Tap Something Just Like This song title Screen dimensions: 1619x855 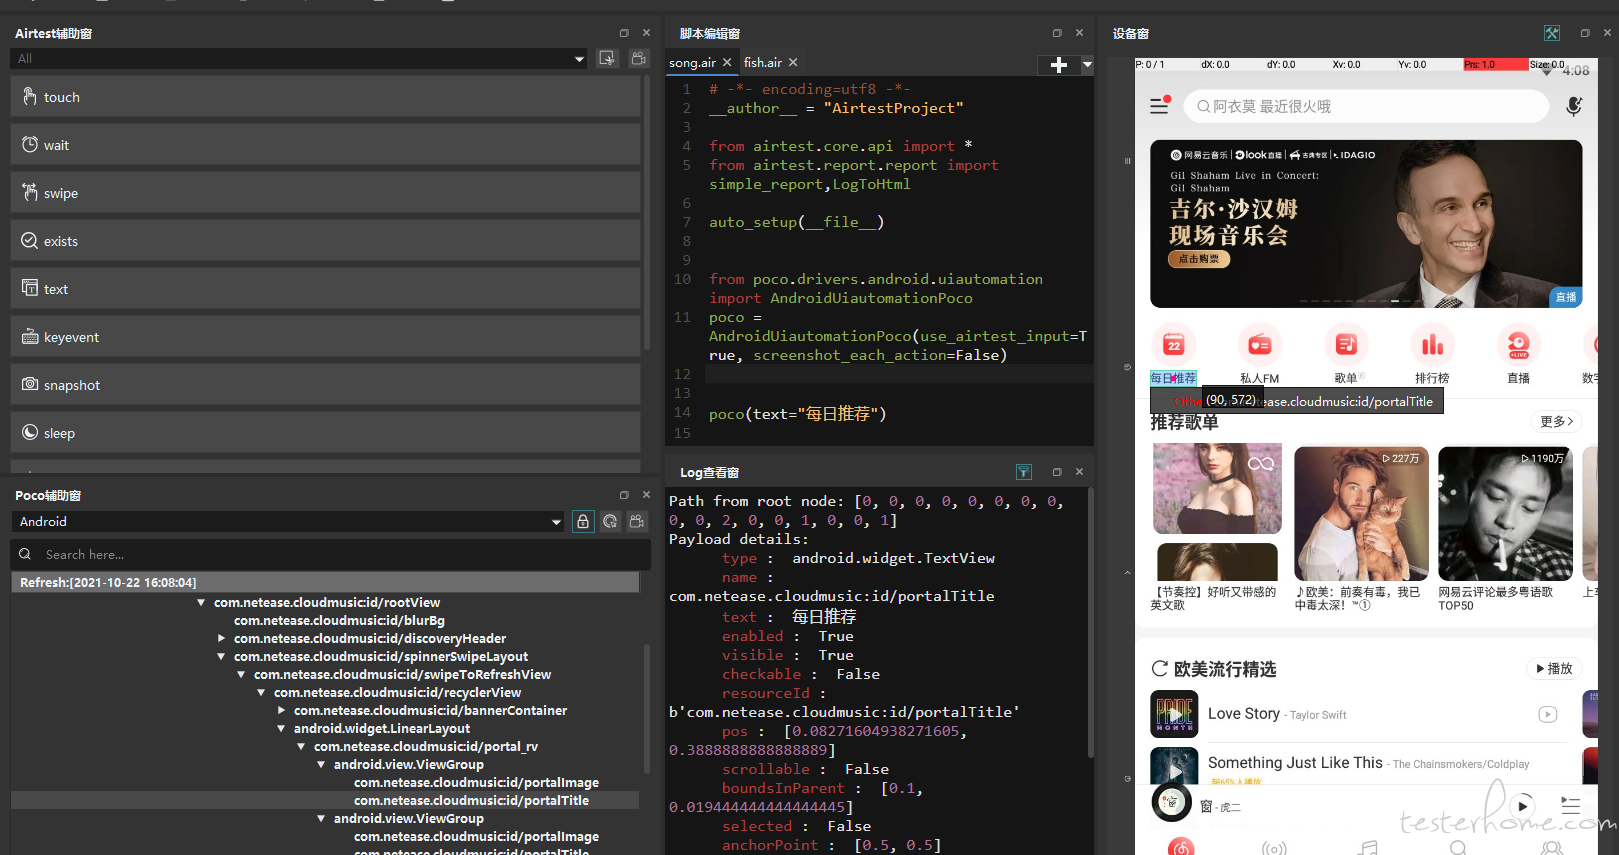(x=1295, y=762)
